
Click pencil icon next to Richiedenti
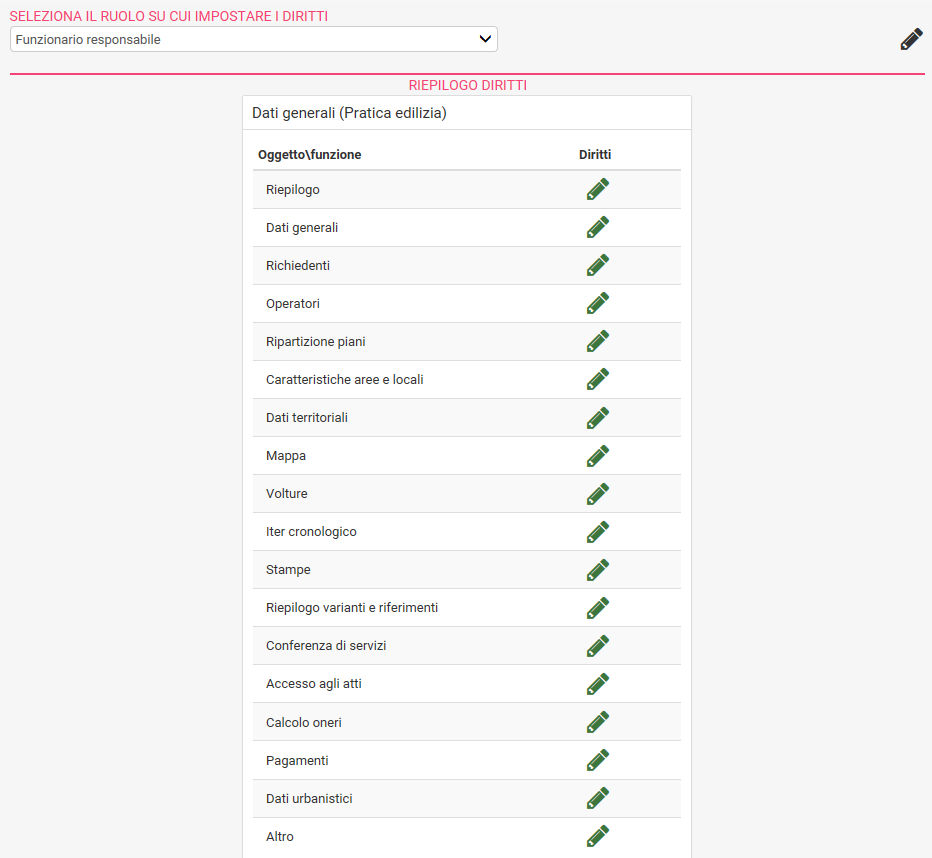(x=597, y=265)
